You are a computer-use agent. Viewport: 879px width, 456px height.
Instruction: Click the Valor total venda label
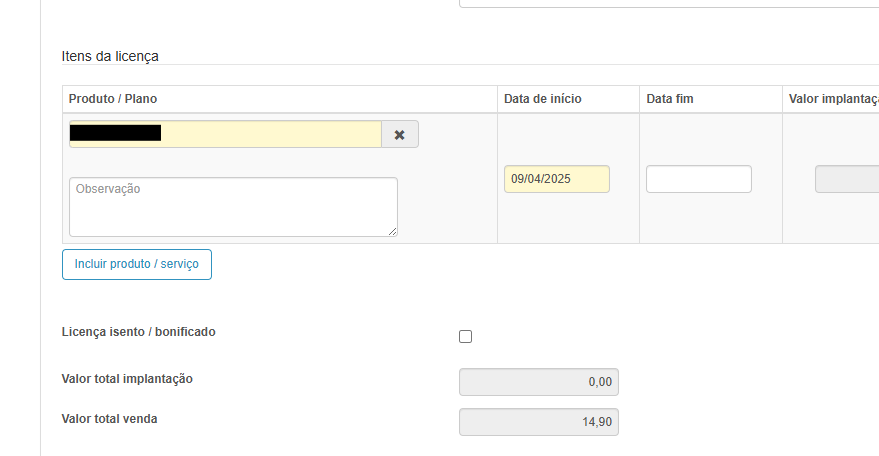click(109, 419)
